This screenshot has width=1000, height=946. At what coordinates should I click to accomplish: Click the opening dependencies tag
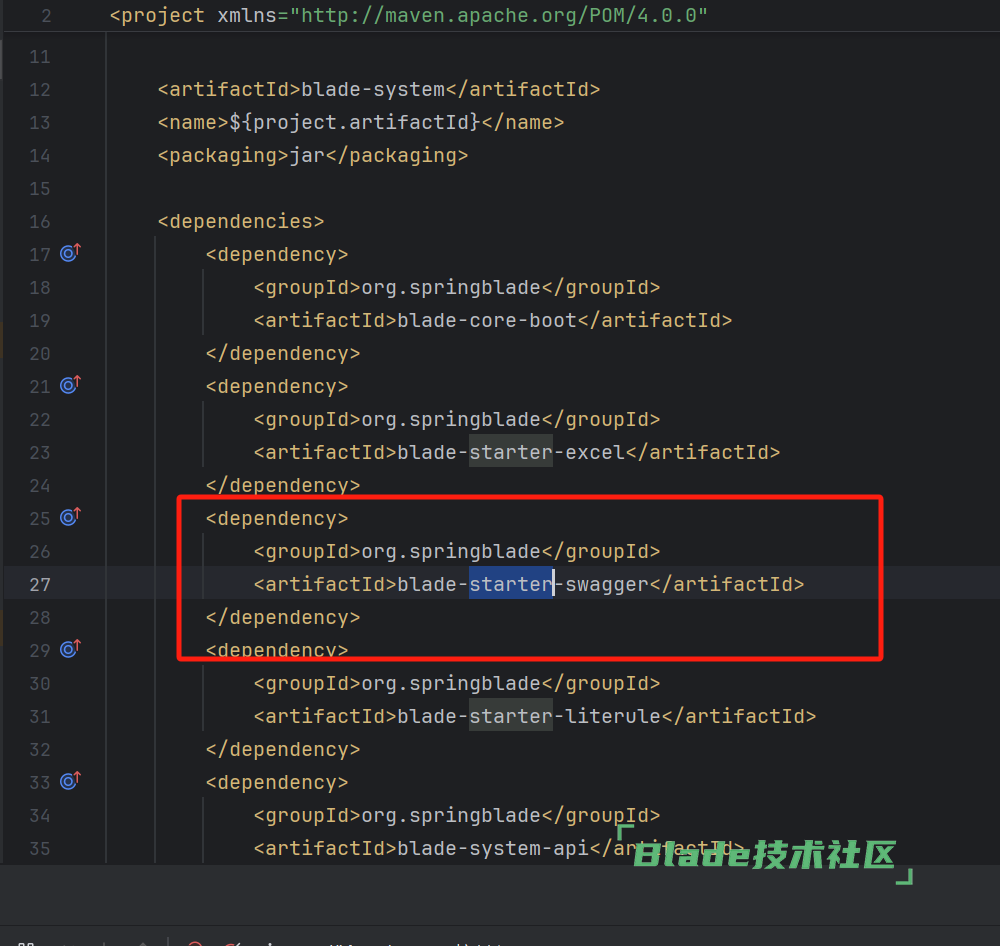point(240,221)
